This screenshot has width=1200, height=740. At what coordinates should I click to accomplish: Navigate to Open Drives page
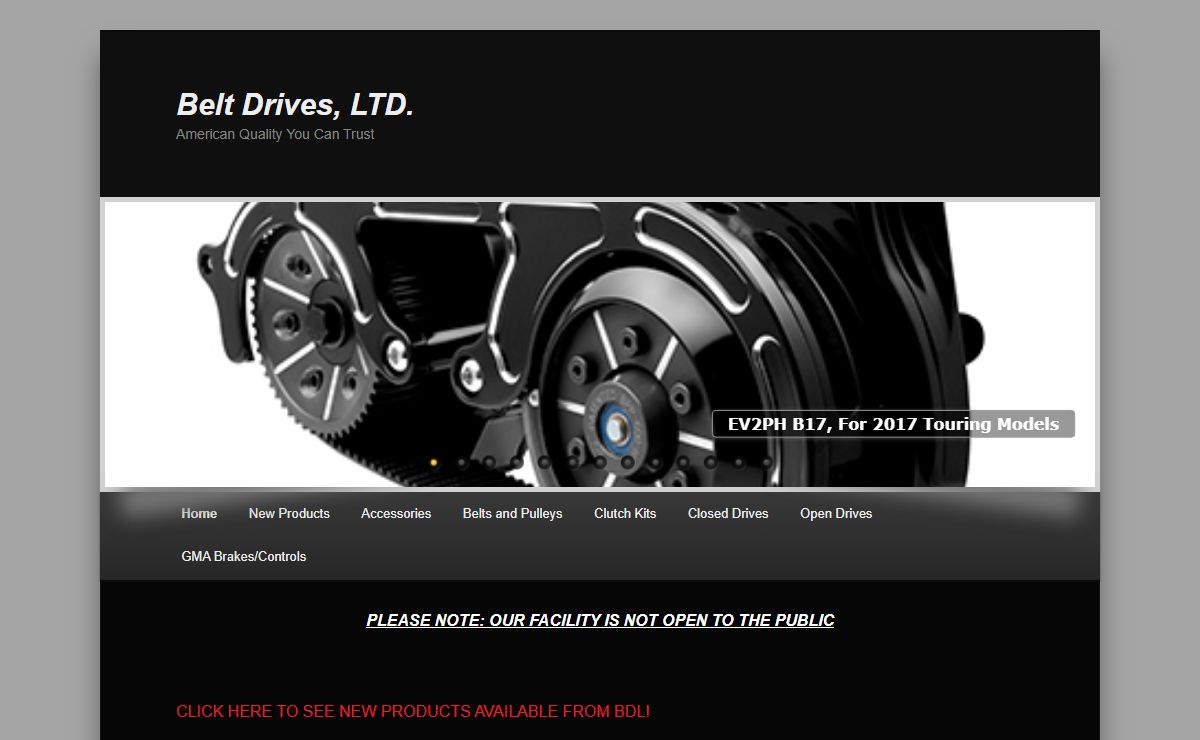point(836,513)
